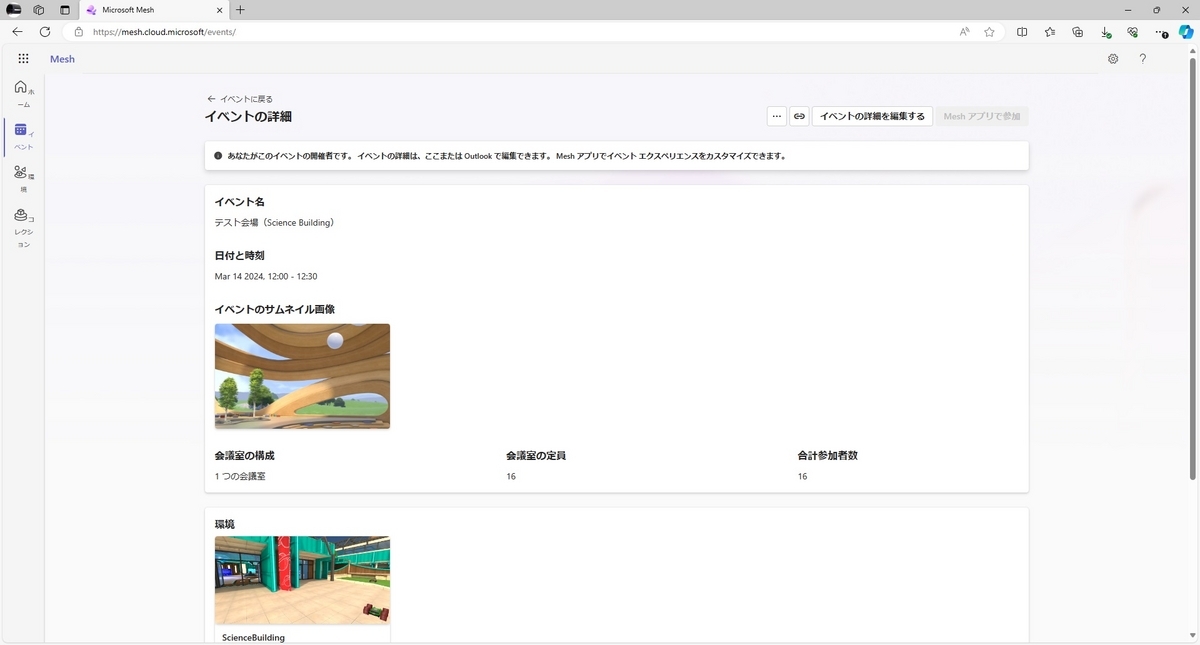Click the event name テスト会場（Science Building）
Viewport: 1200px width, 645px height.
pos(274,223)
